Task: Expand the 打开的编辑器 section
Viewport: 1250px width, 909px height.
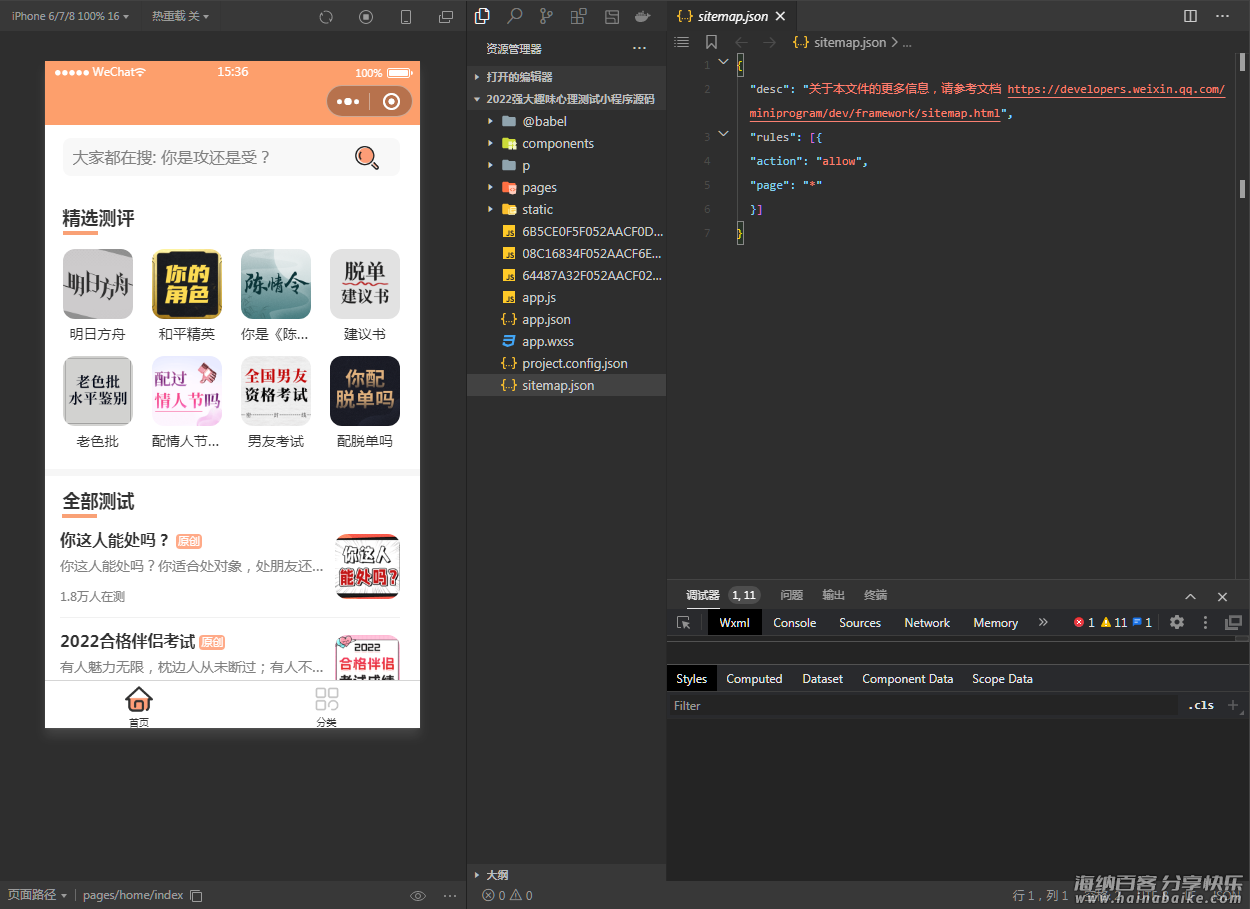Action: point(566,77)
